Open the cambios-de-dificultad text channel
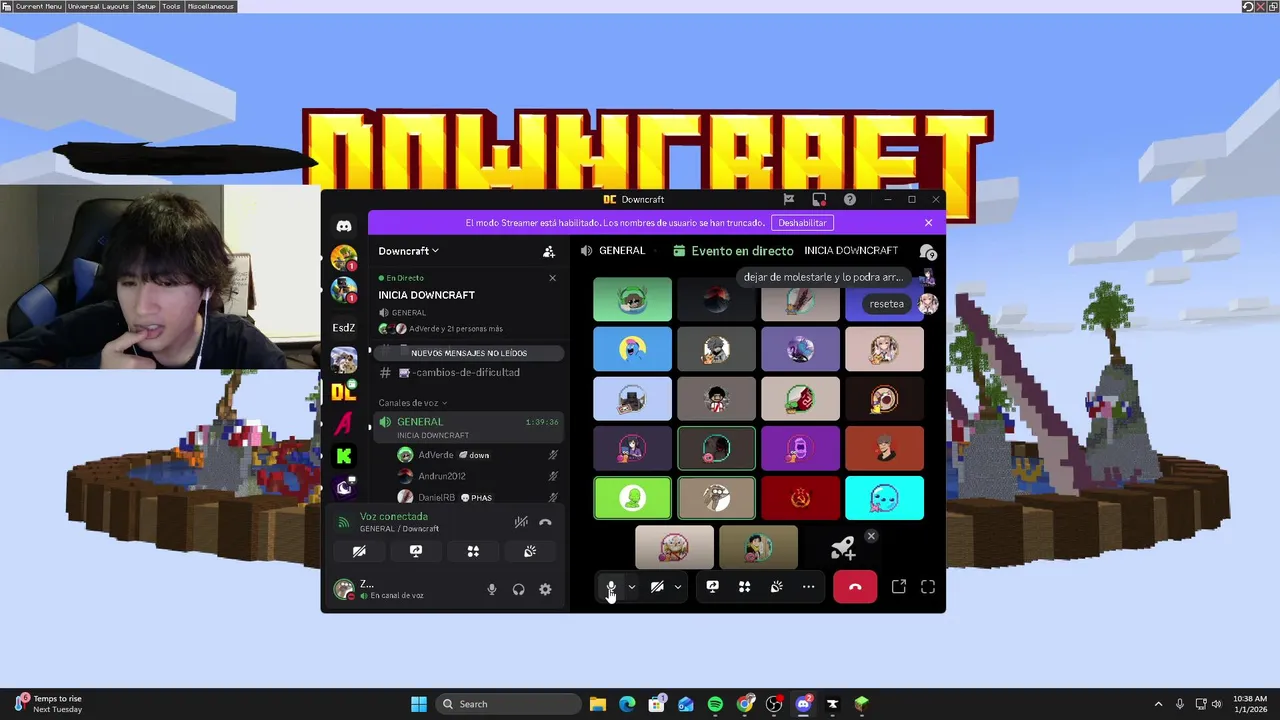 [468, 373]
